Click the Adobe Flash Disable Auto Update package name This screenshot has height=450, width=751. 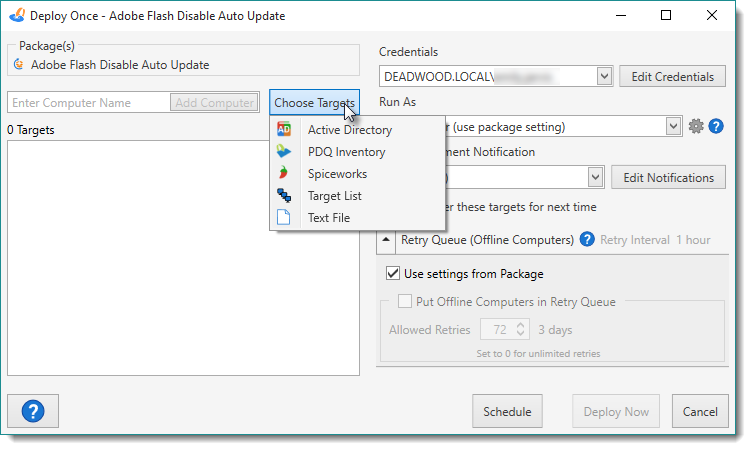[120, 65]
